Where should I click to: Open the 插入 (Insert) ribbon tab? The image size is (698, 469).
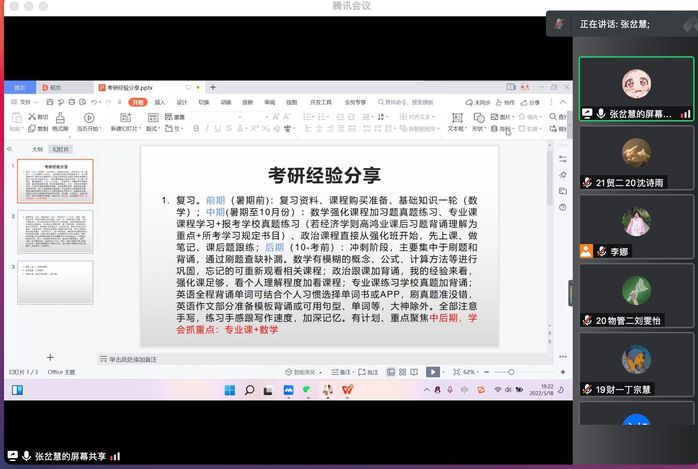[x=161, y=102]
